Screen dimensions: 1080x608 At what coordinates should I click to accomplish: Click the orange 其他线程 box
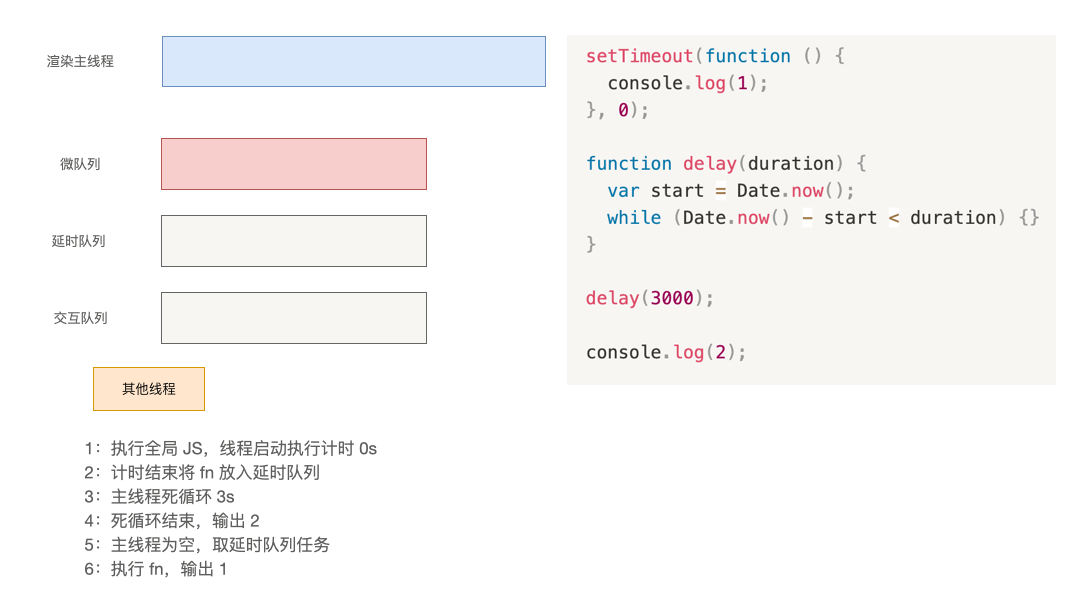pos(149,389)
